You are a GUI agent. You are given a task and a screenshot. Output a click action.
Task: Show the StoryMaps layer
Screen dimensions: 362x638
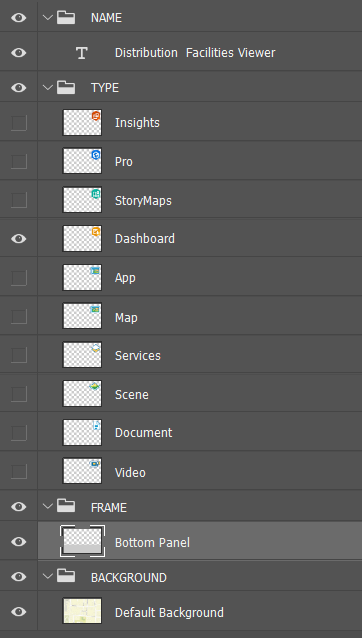pos(19,200)
